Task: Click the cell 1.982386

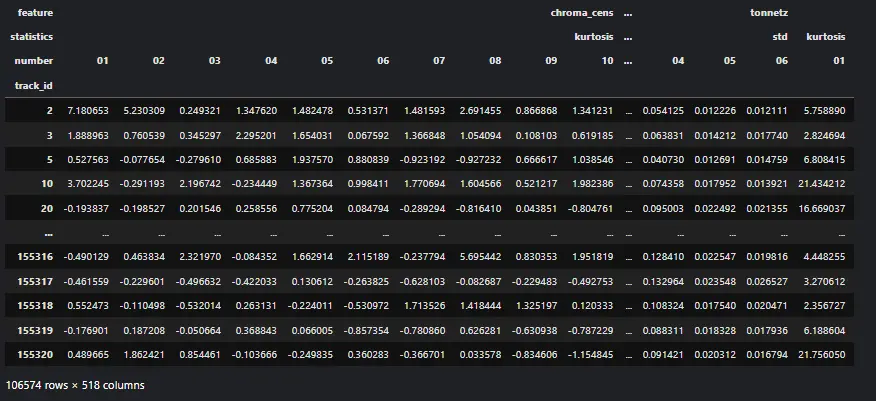Action: click(593, 184)
